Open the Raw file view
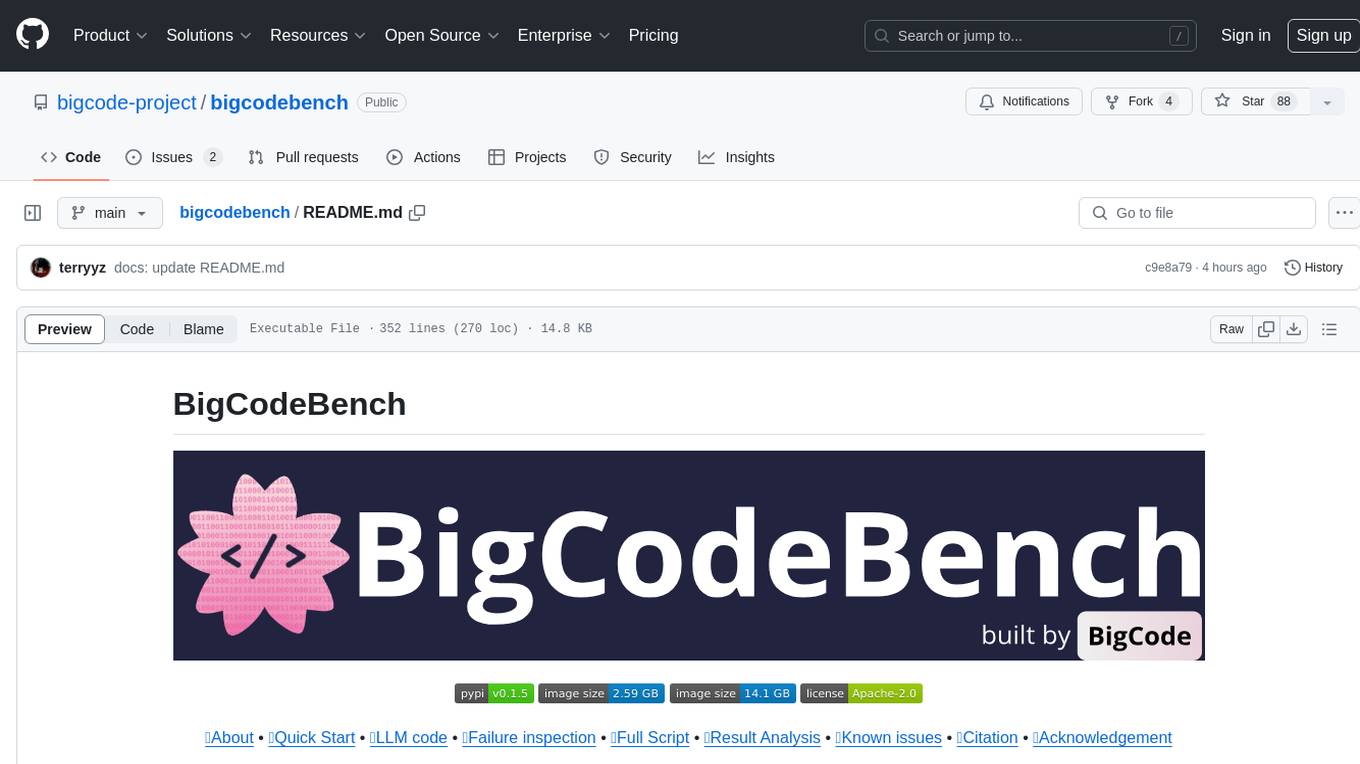Image resolution: width=1360 pixels, height=764 pixels. pos(1231,329)
